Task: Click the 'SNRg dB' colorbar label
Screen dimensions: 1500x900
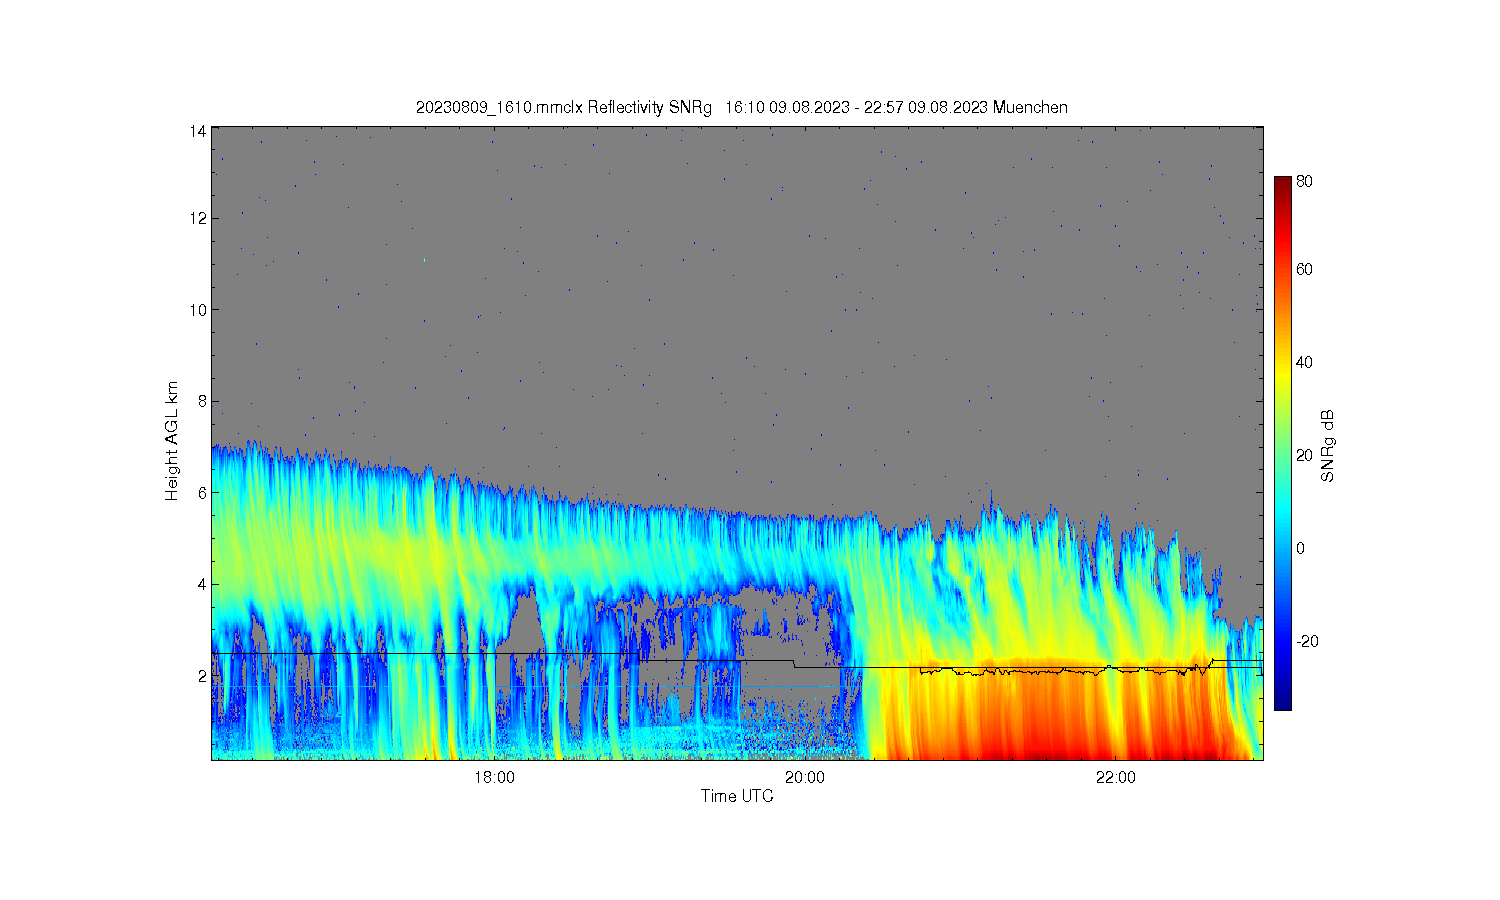Action: 1328,446
